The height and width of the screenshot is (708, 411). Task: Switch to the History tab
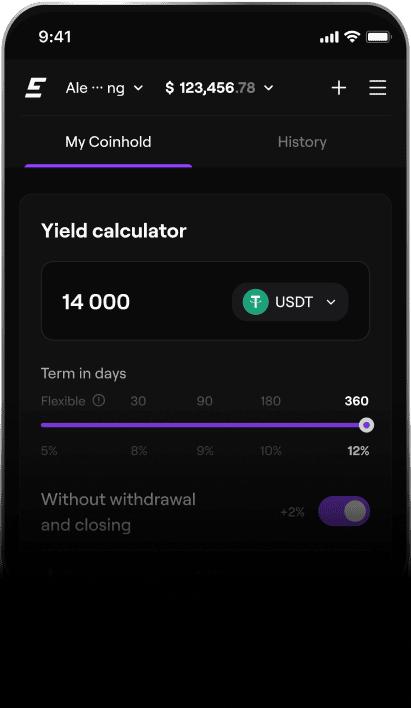302,142
